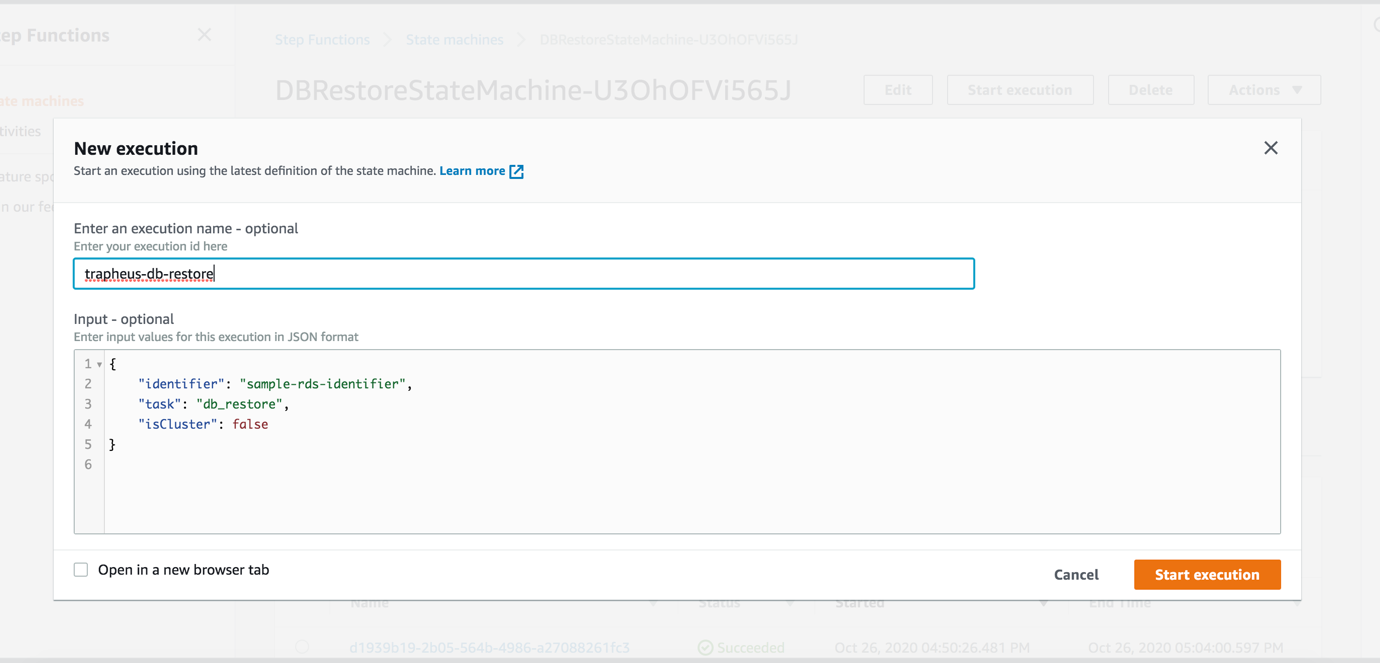Viewport: 1380px width, 663px height.
Task: Click the execution name input field
Action: tap(524, 273)
